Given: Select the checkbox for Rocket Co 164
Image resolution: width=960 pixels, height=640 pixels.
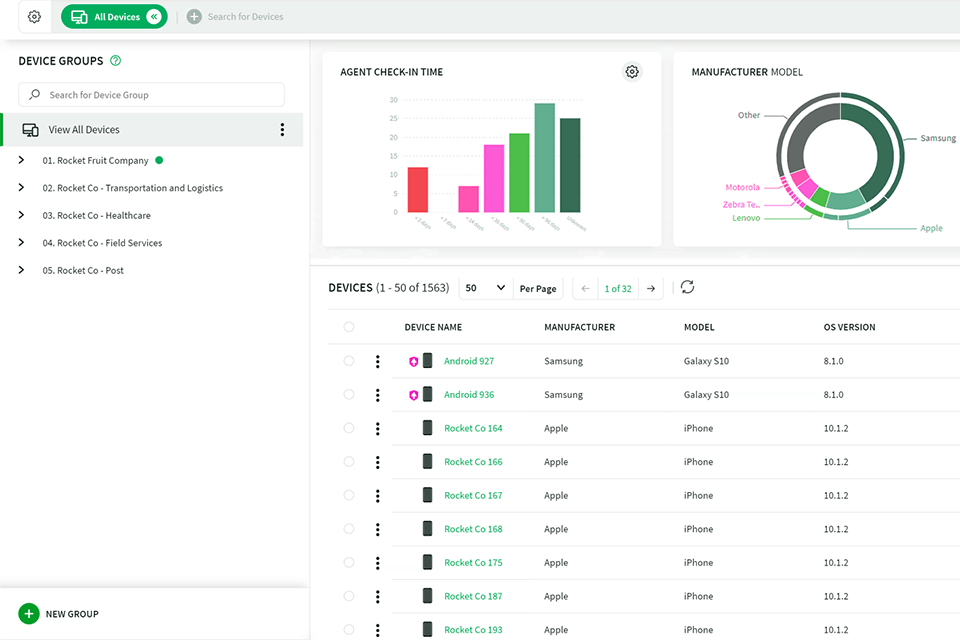Looking at the screenshot, I should pyautogui.click(x=349, y=428).
